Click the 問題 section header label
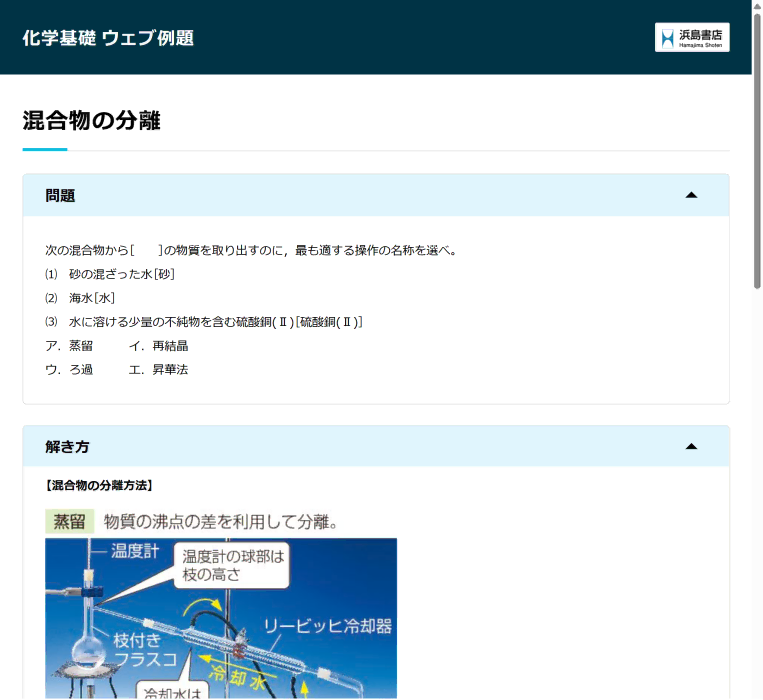Image resolution: width=763 pixels, height=700 pixels. click(60, 196)
